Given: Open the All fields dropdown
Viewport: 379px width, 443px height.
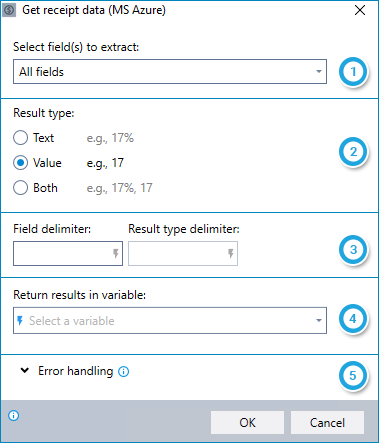Looking at the screenshot, I should 170,72.
